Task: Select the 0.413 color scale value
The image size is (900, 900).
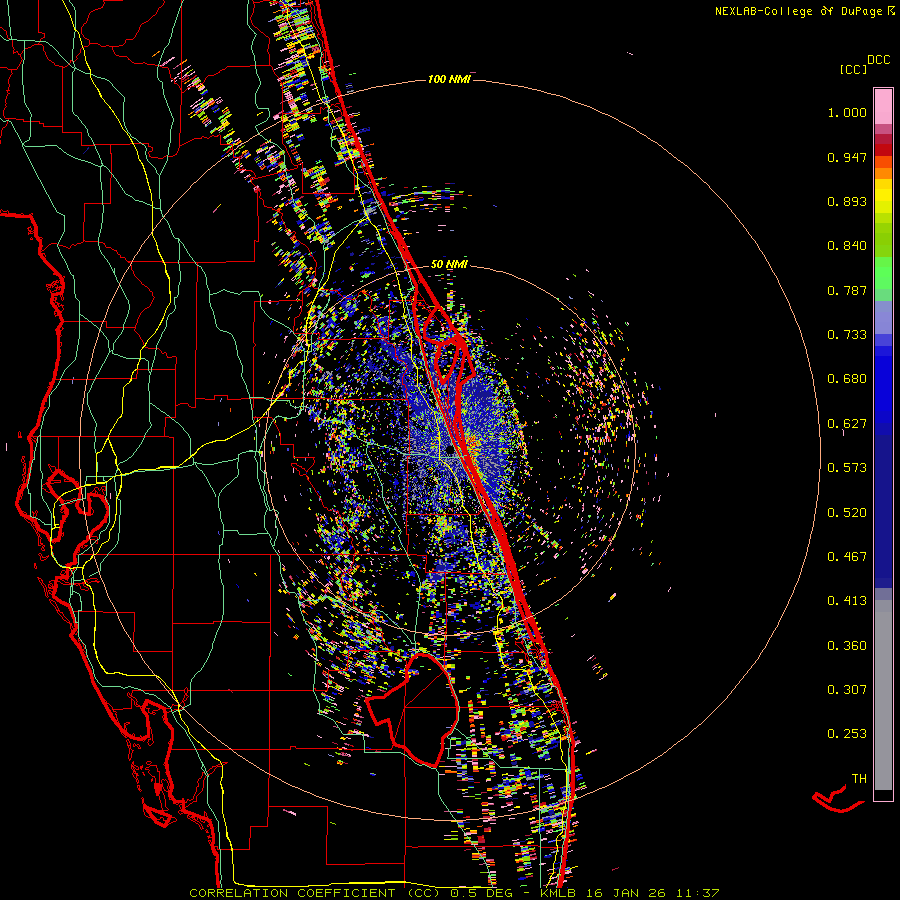Action: tap(847, 601)
